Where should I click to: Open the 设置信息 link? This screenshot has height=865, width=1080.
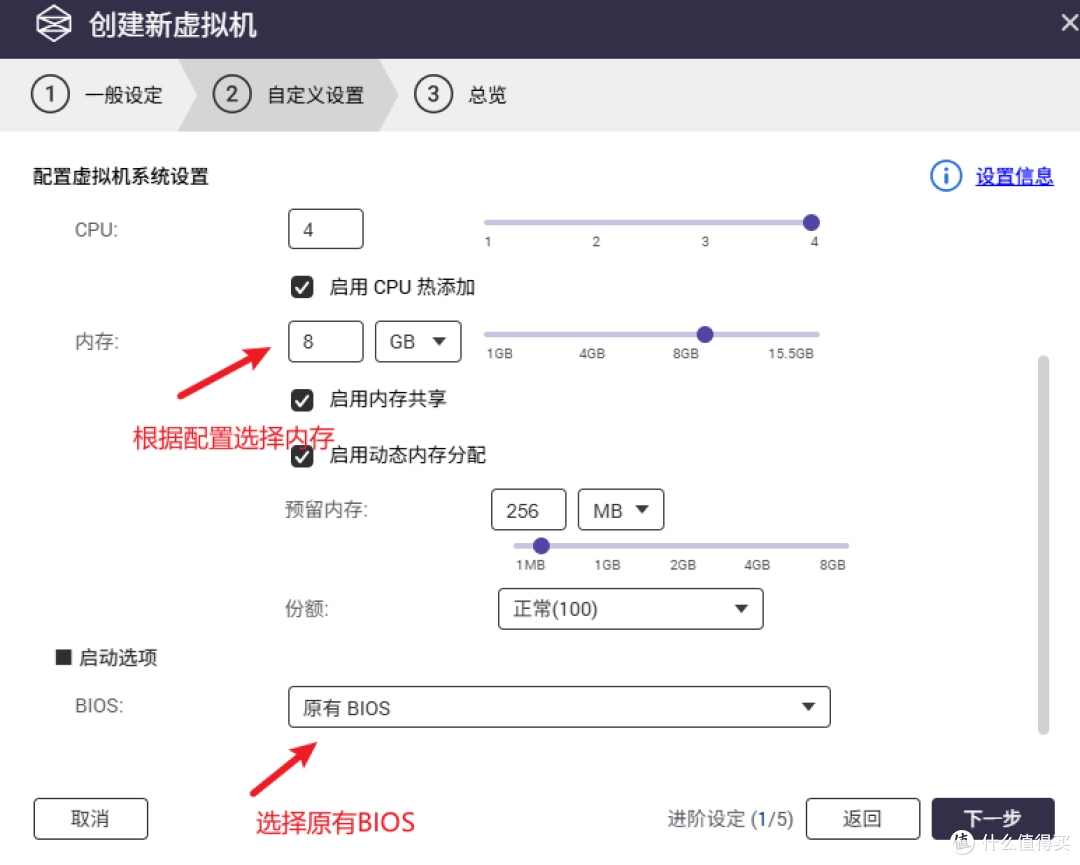click(x=1014, y=176)
